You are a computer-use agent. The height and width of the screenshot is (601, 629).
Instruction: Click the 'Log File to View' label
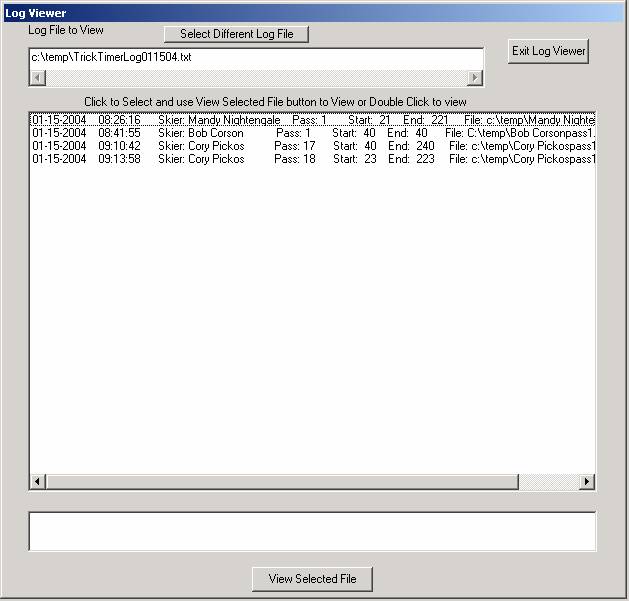(66, 30)
